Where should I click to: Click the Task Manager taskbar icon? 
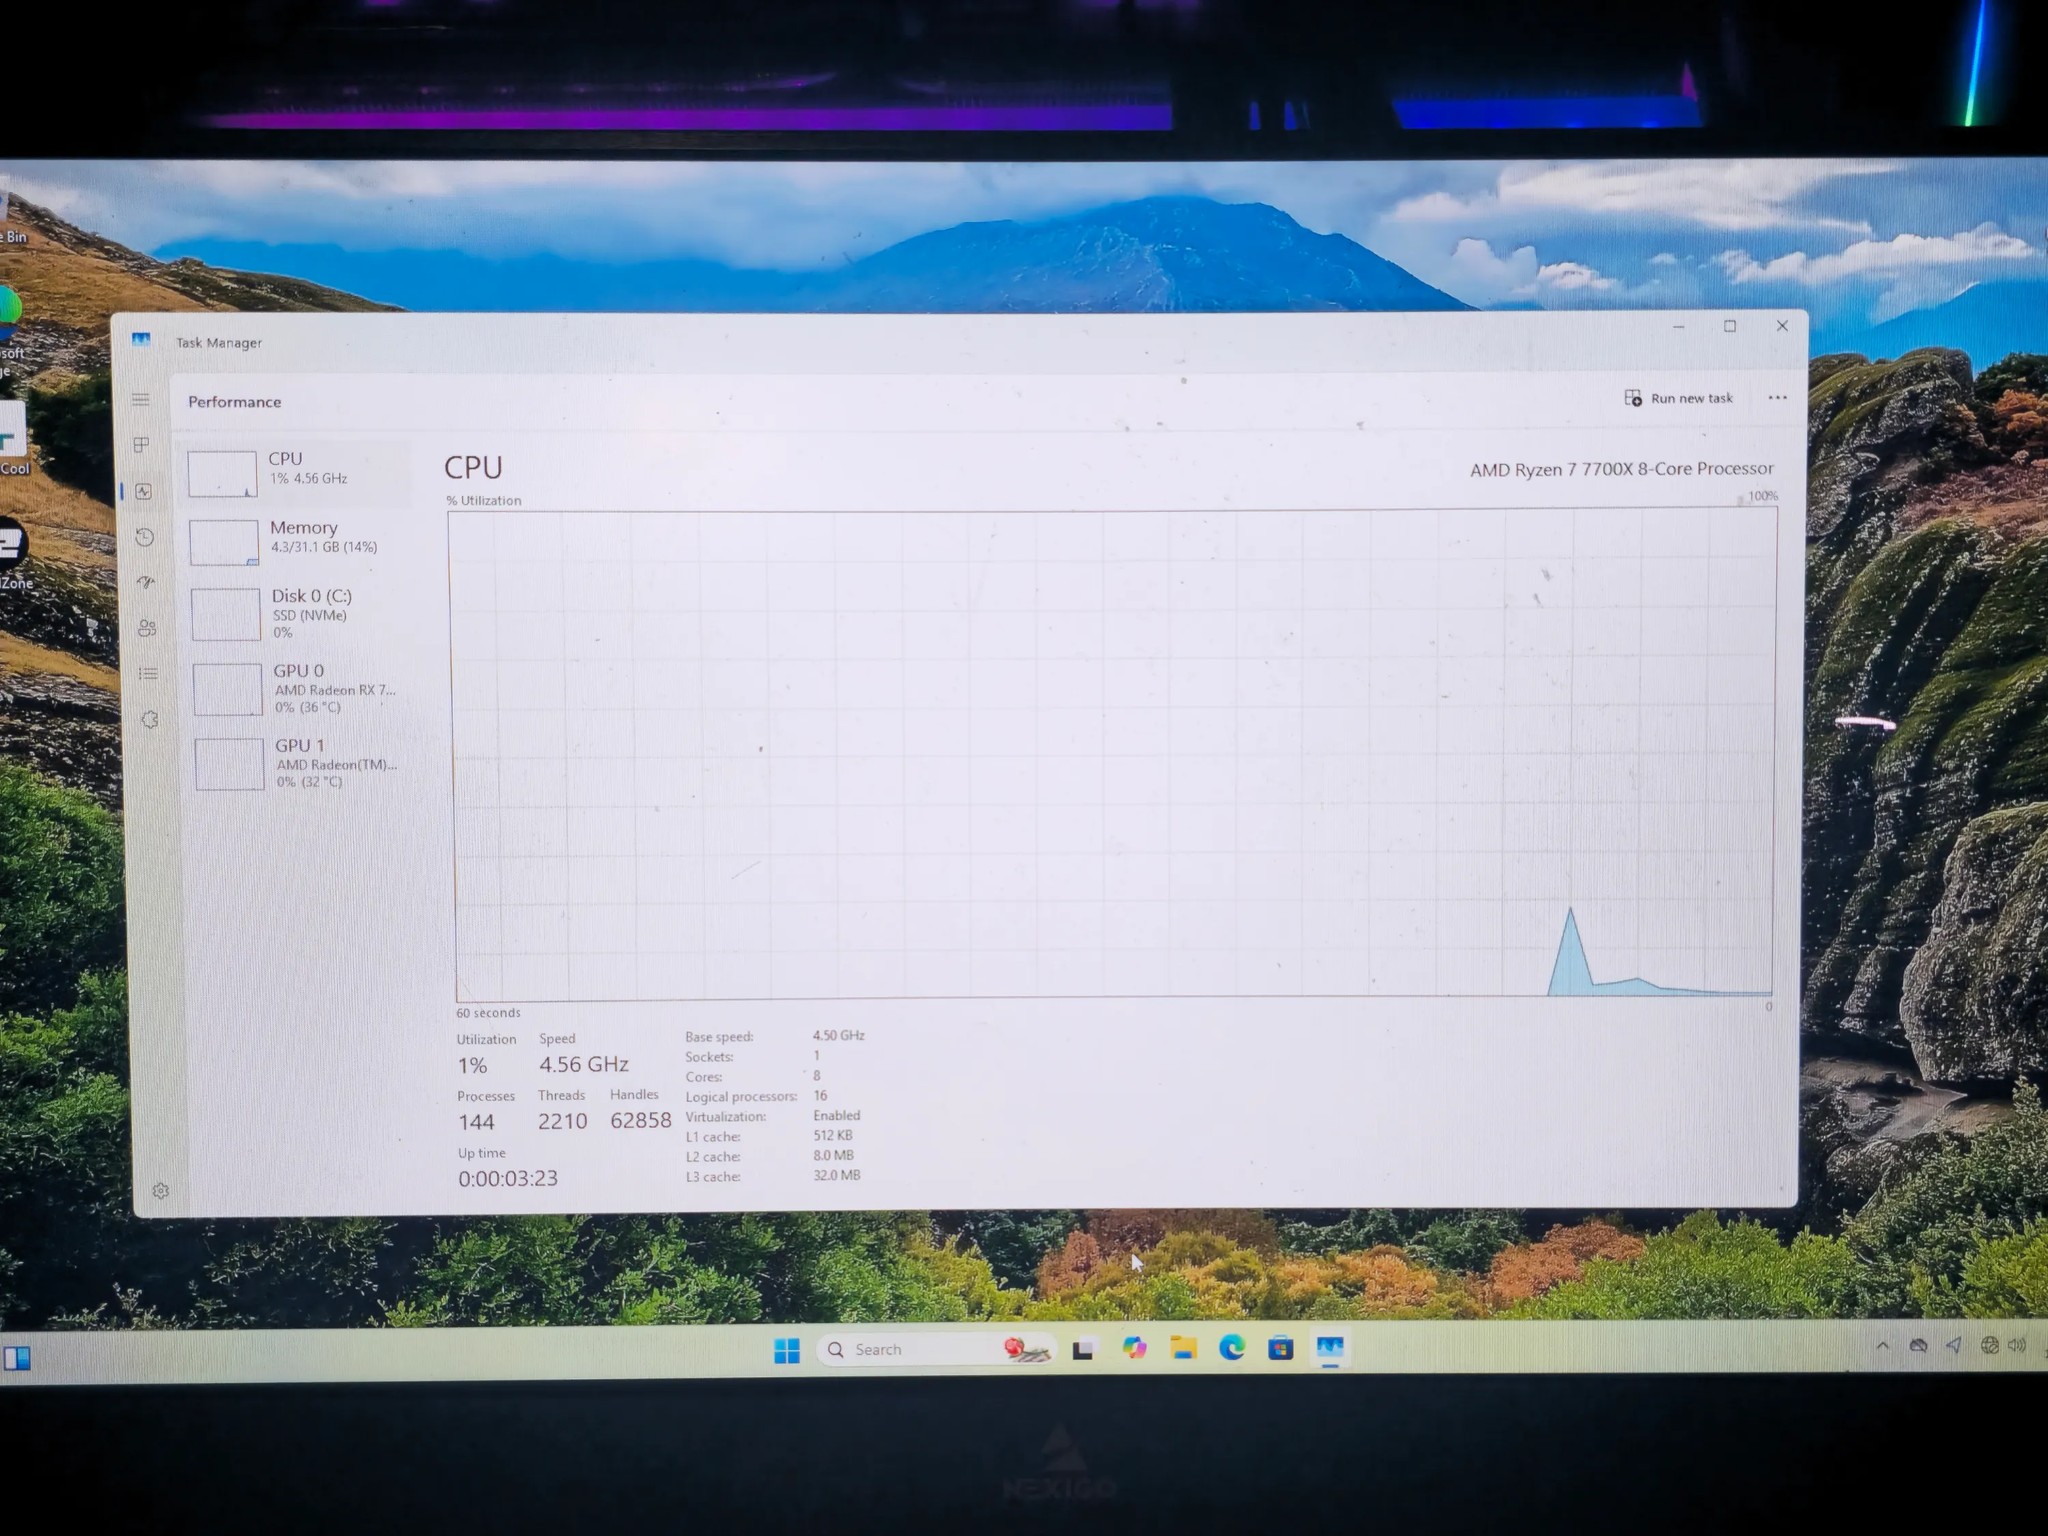click(x=1330, y=1348)
